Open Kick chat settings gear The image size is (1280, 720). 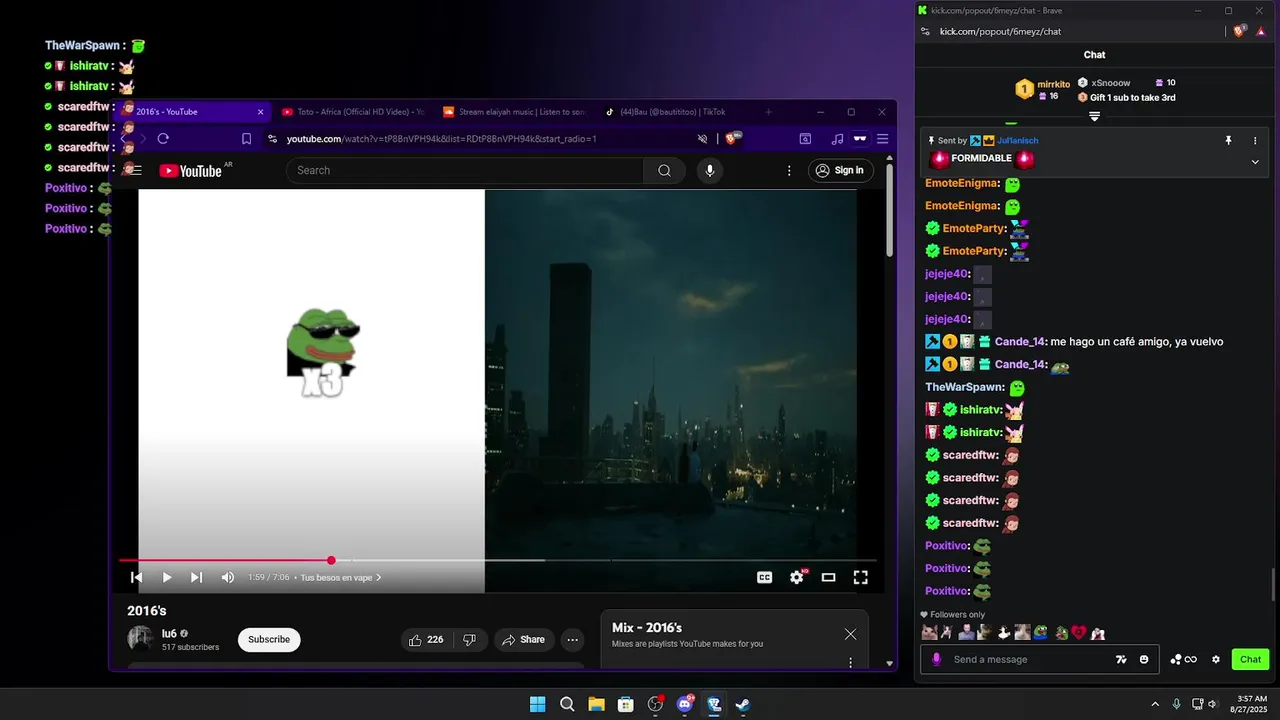point(1216,659)
